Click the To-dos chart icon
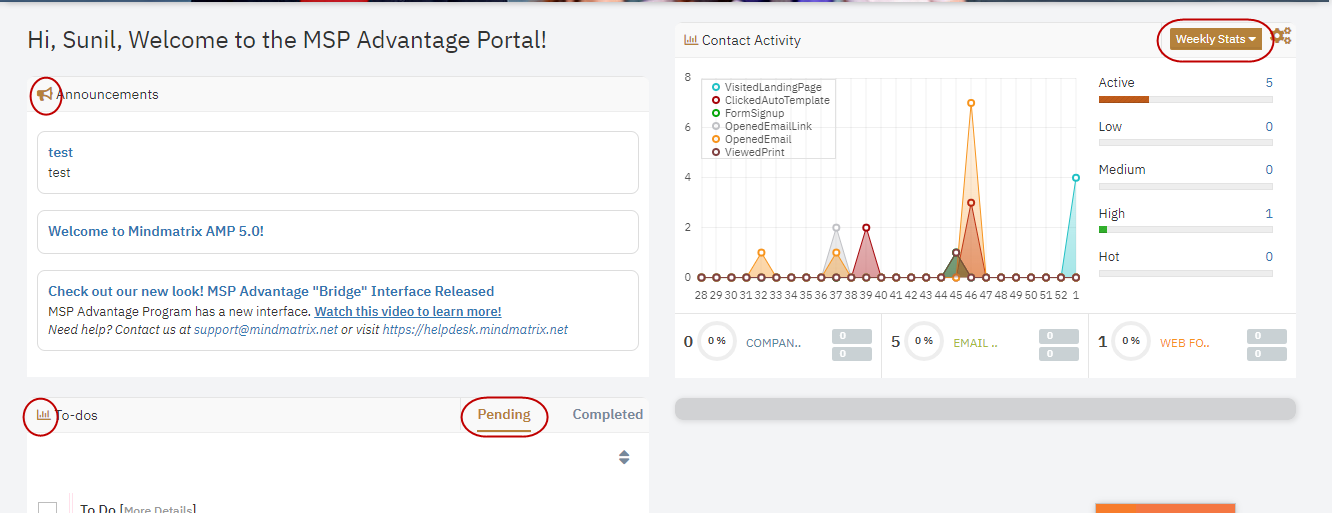 point(43,414)
